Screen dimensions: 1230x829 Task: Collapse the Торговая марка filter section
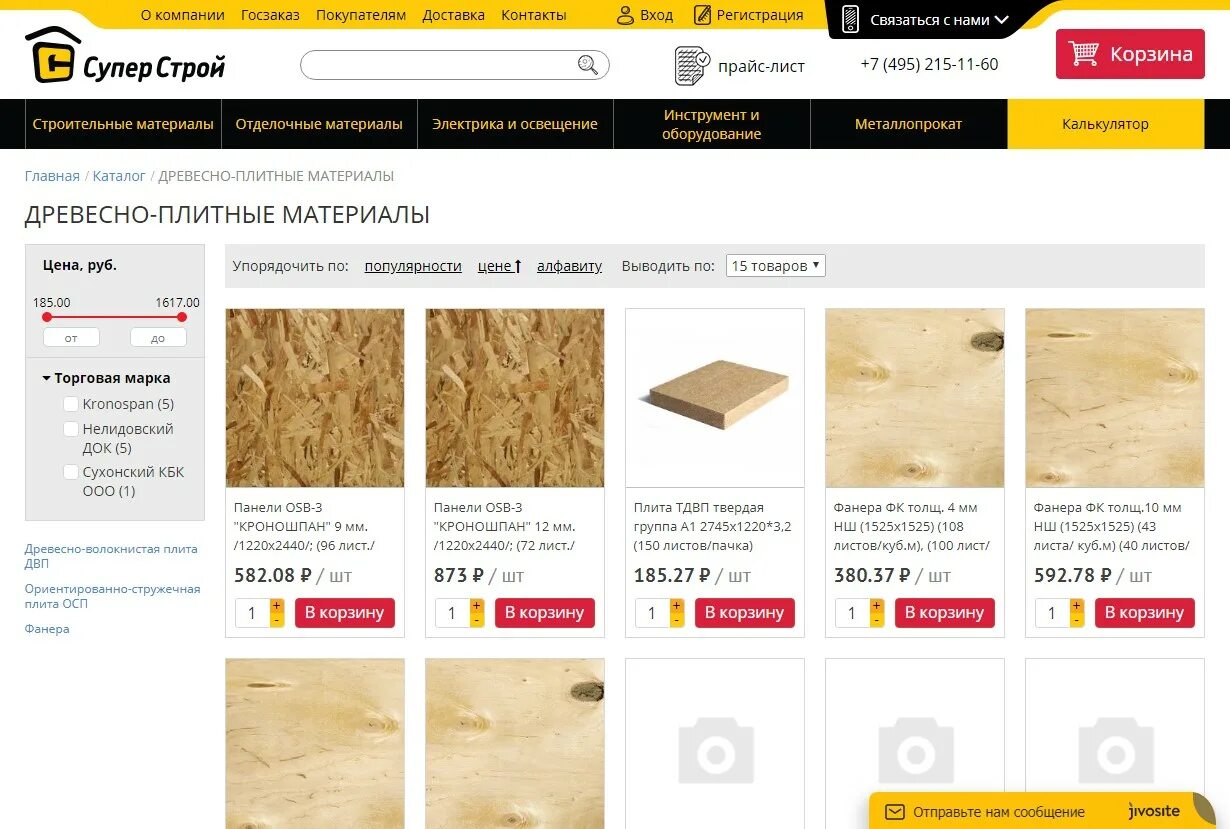[106, 378]
